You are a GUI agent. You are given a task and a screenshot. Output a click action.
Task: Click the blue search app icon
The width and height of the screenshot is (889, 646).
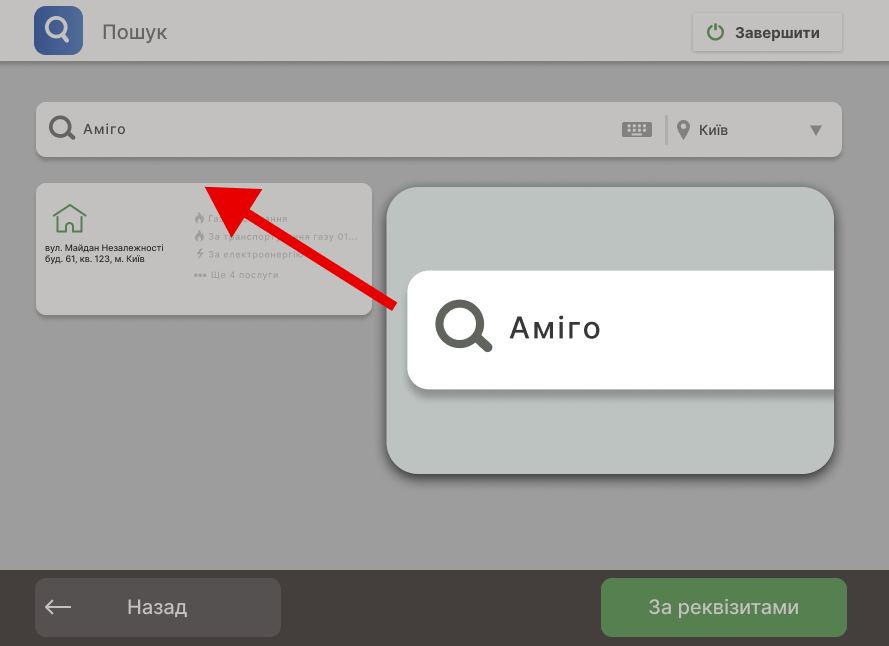click(58, 31)
